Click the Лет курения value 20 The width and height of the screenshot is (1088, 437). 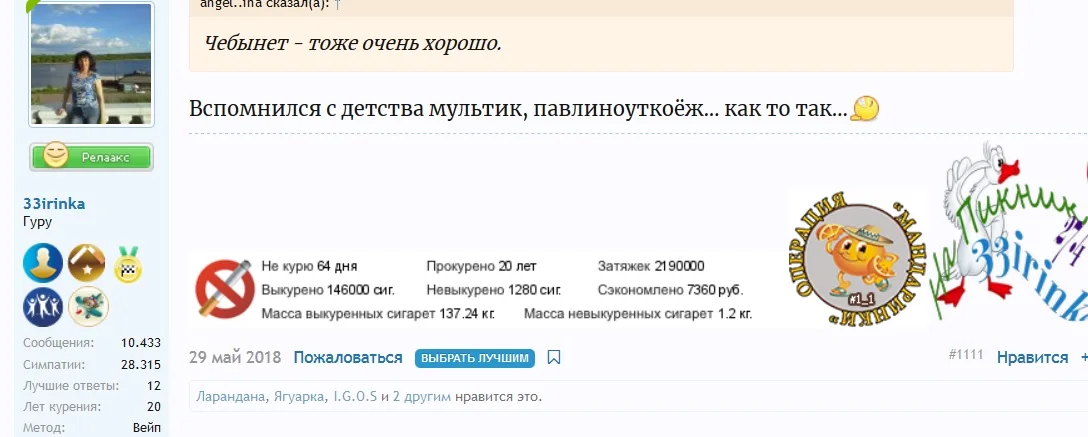pyautogui.click(x=153, y=406)
